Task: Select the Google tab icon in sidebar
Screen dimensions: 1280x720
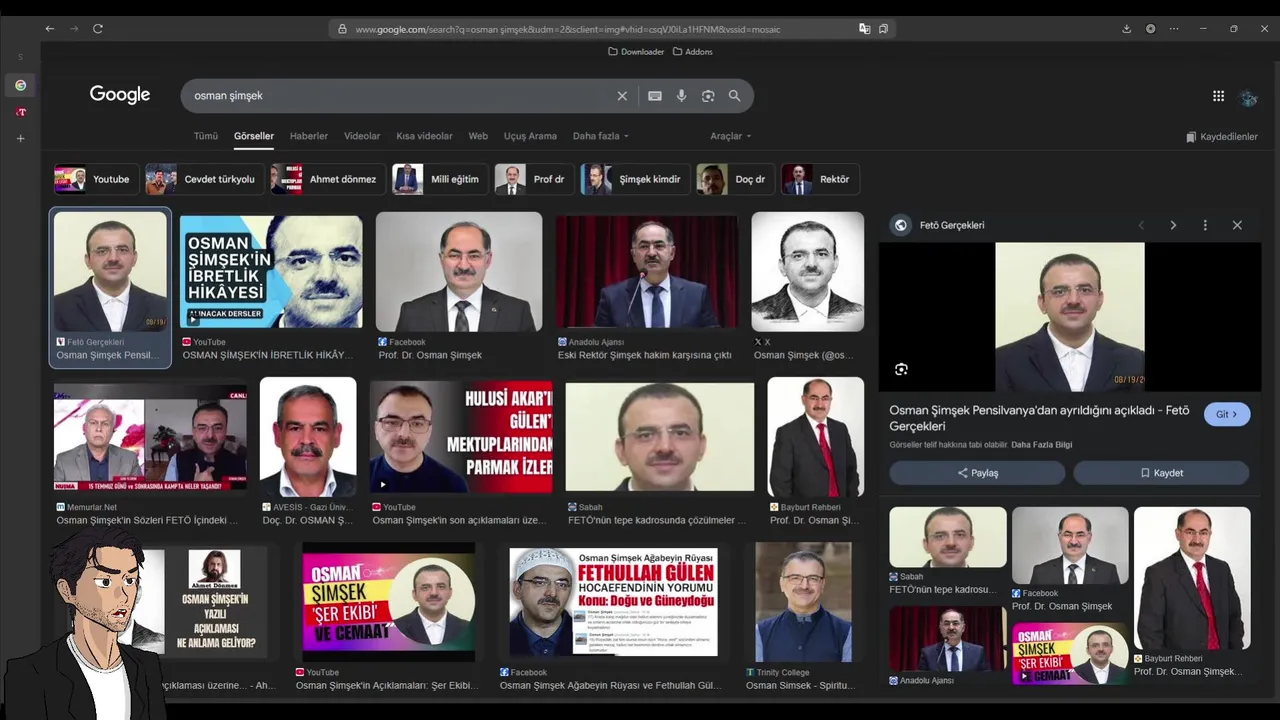Action: click(x=20, y=85)
